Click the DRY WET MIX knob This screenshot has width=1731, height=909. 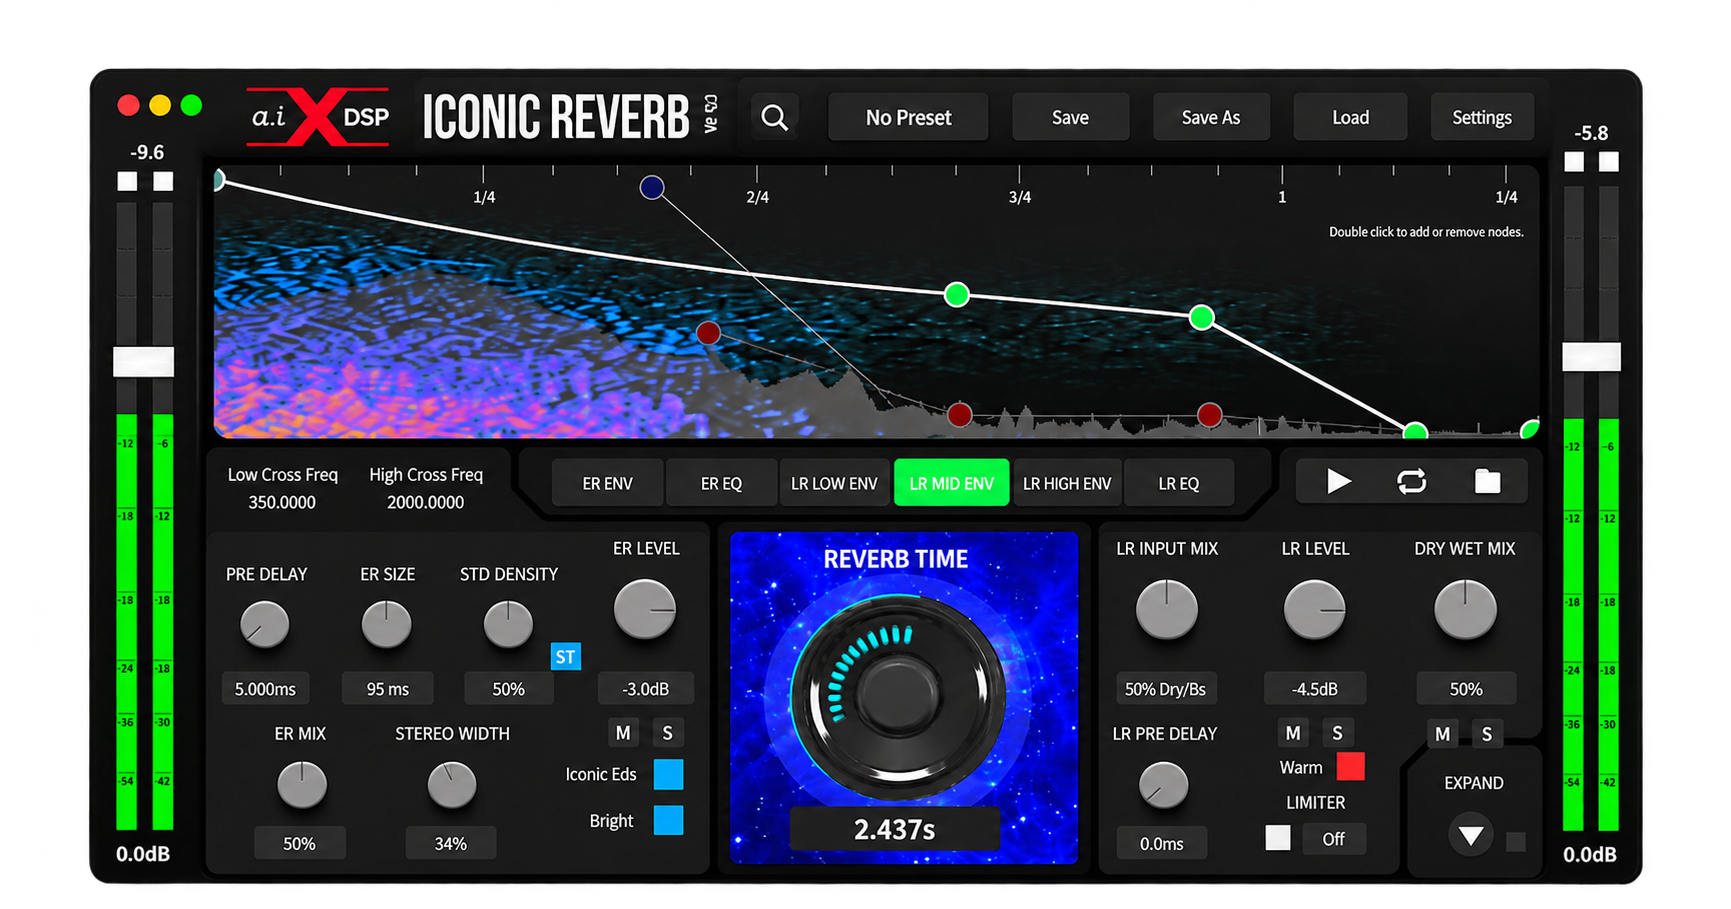coord(1465,609)
